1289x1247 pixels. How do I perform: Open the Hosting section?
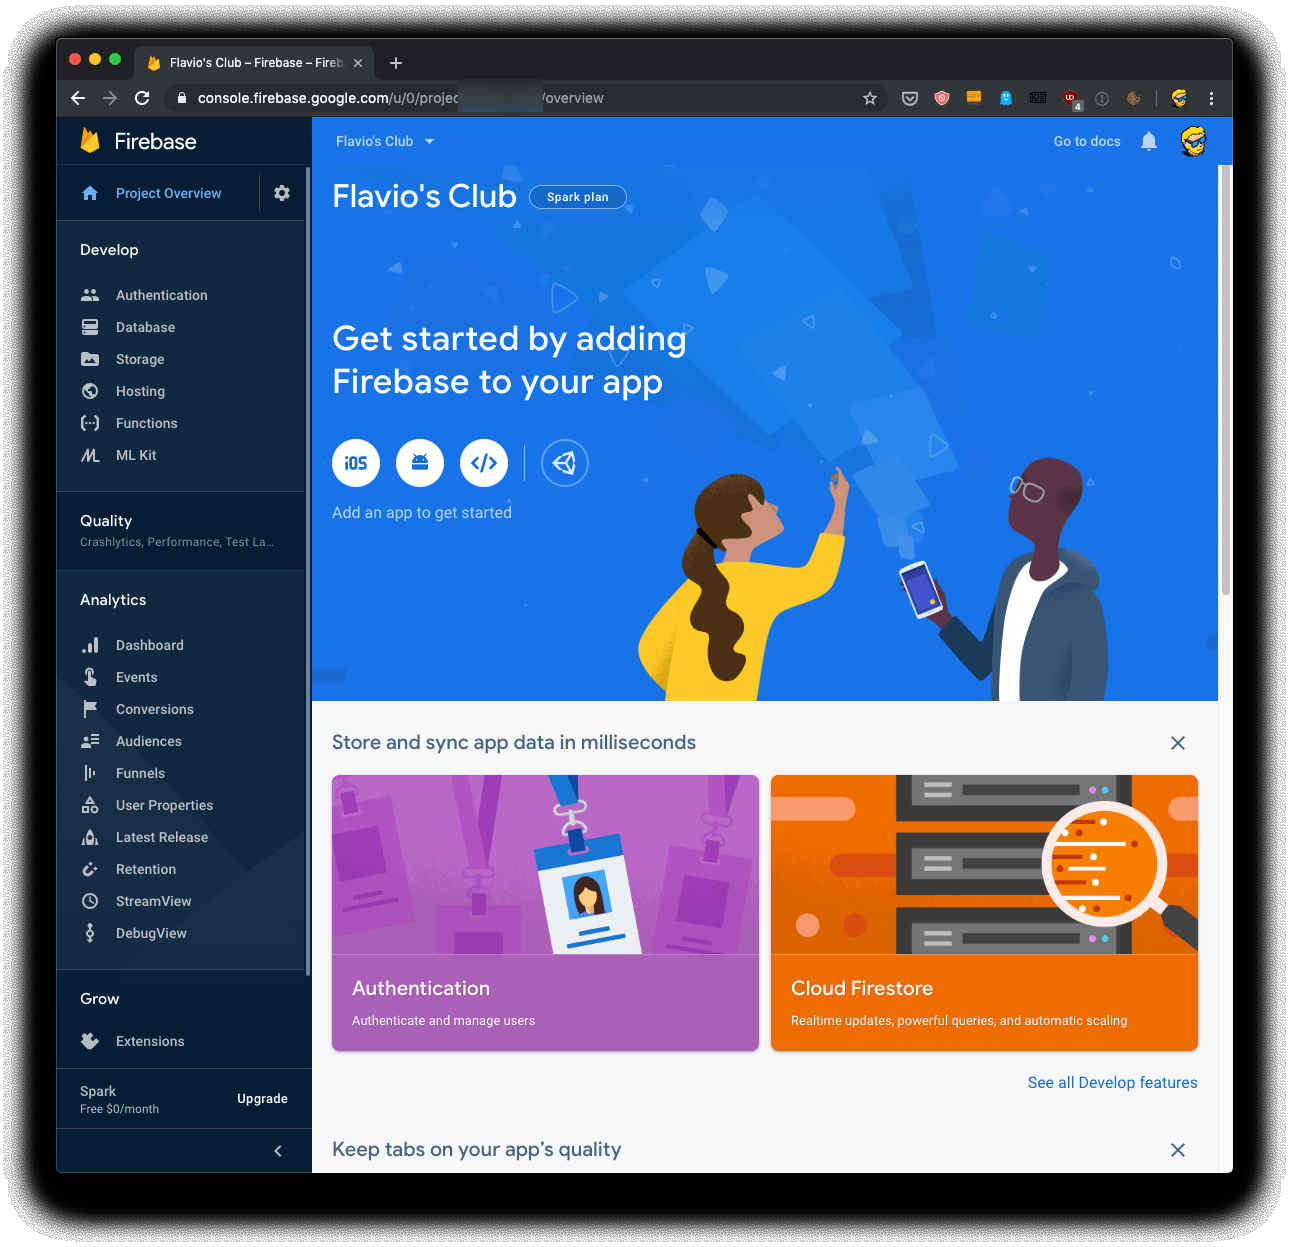point(139,391)
